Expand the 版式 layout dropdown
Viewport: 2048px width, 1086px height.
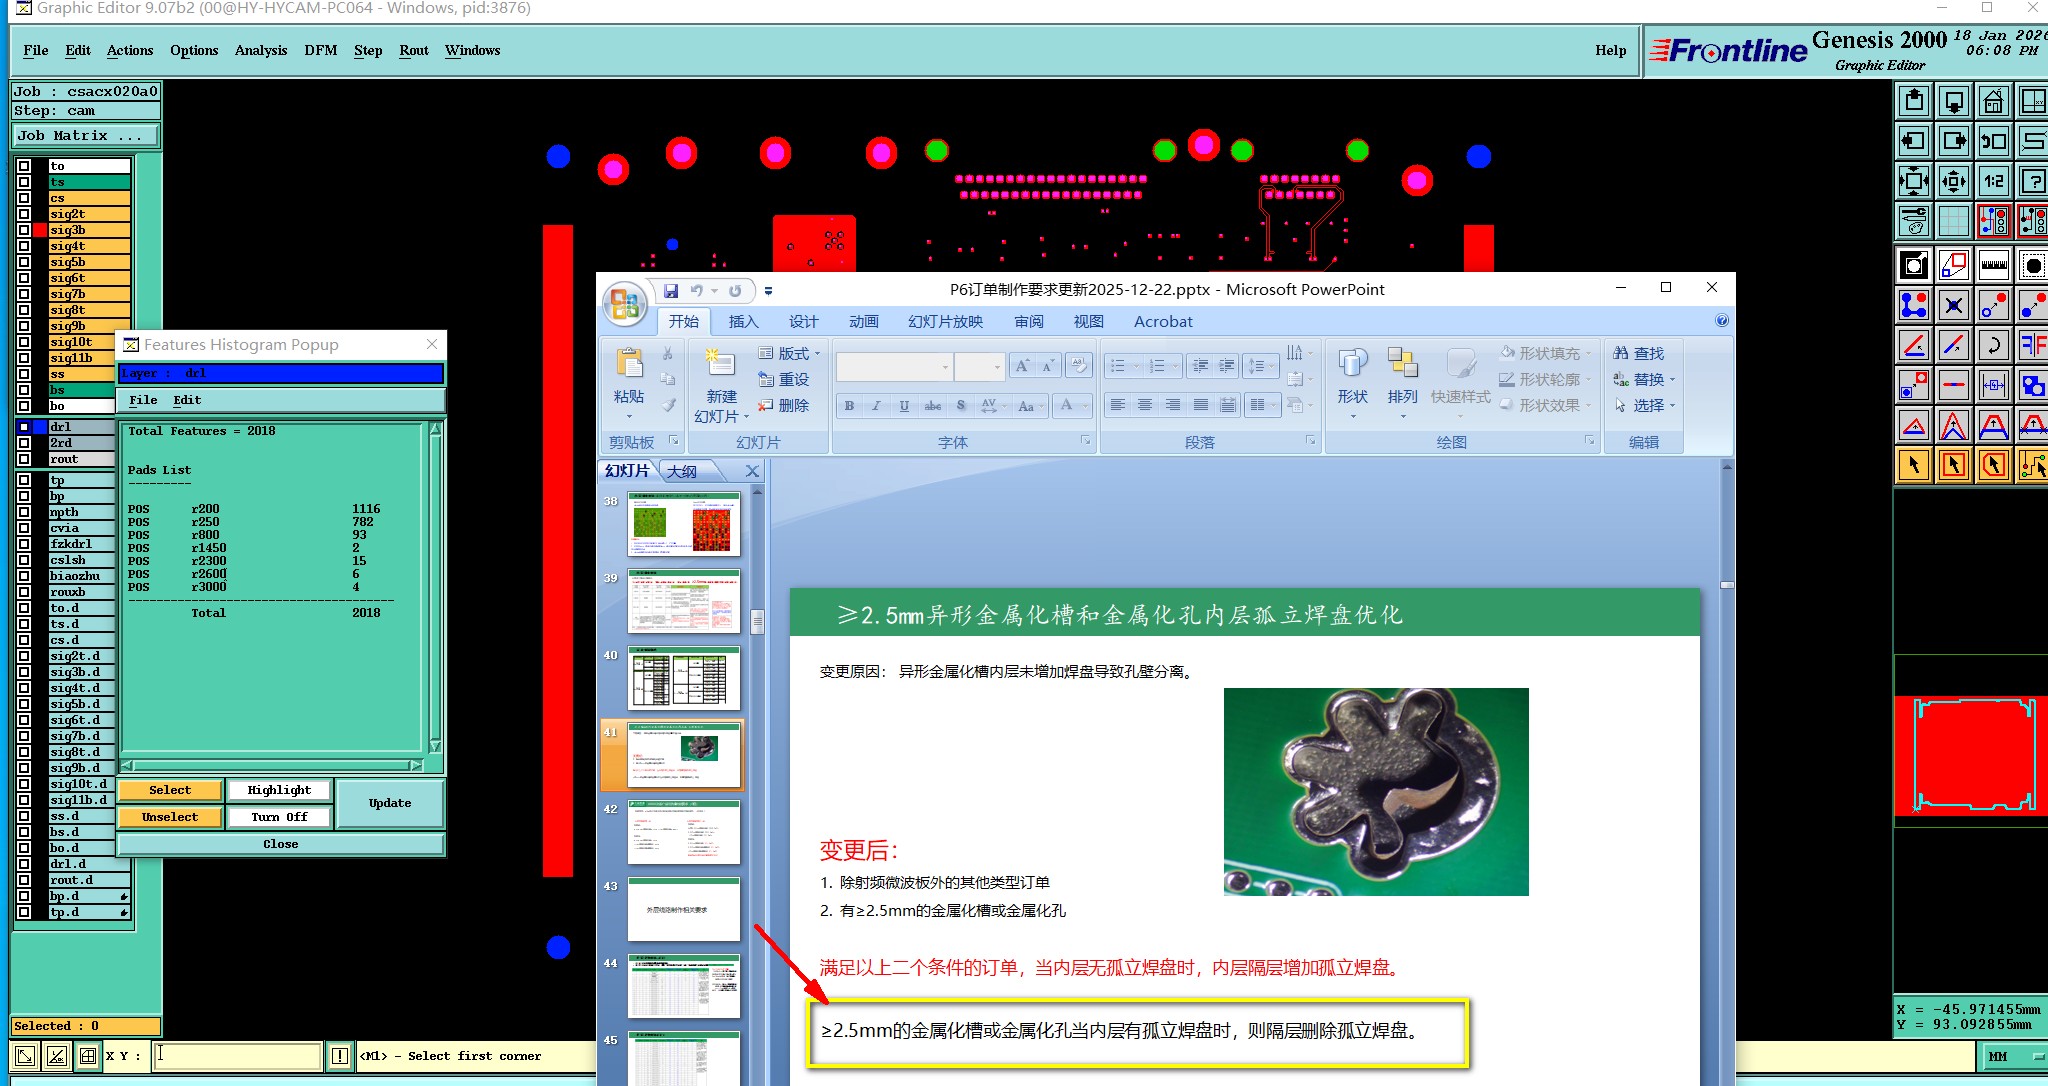point(790,353)
